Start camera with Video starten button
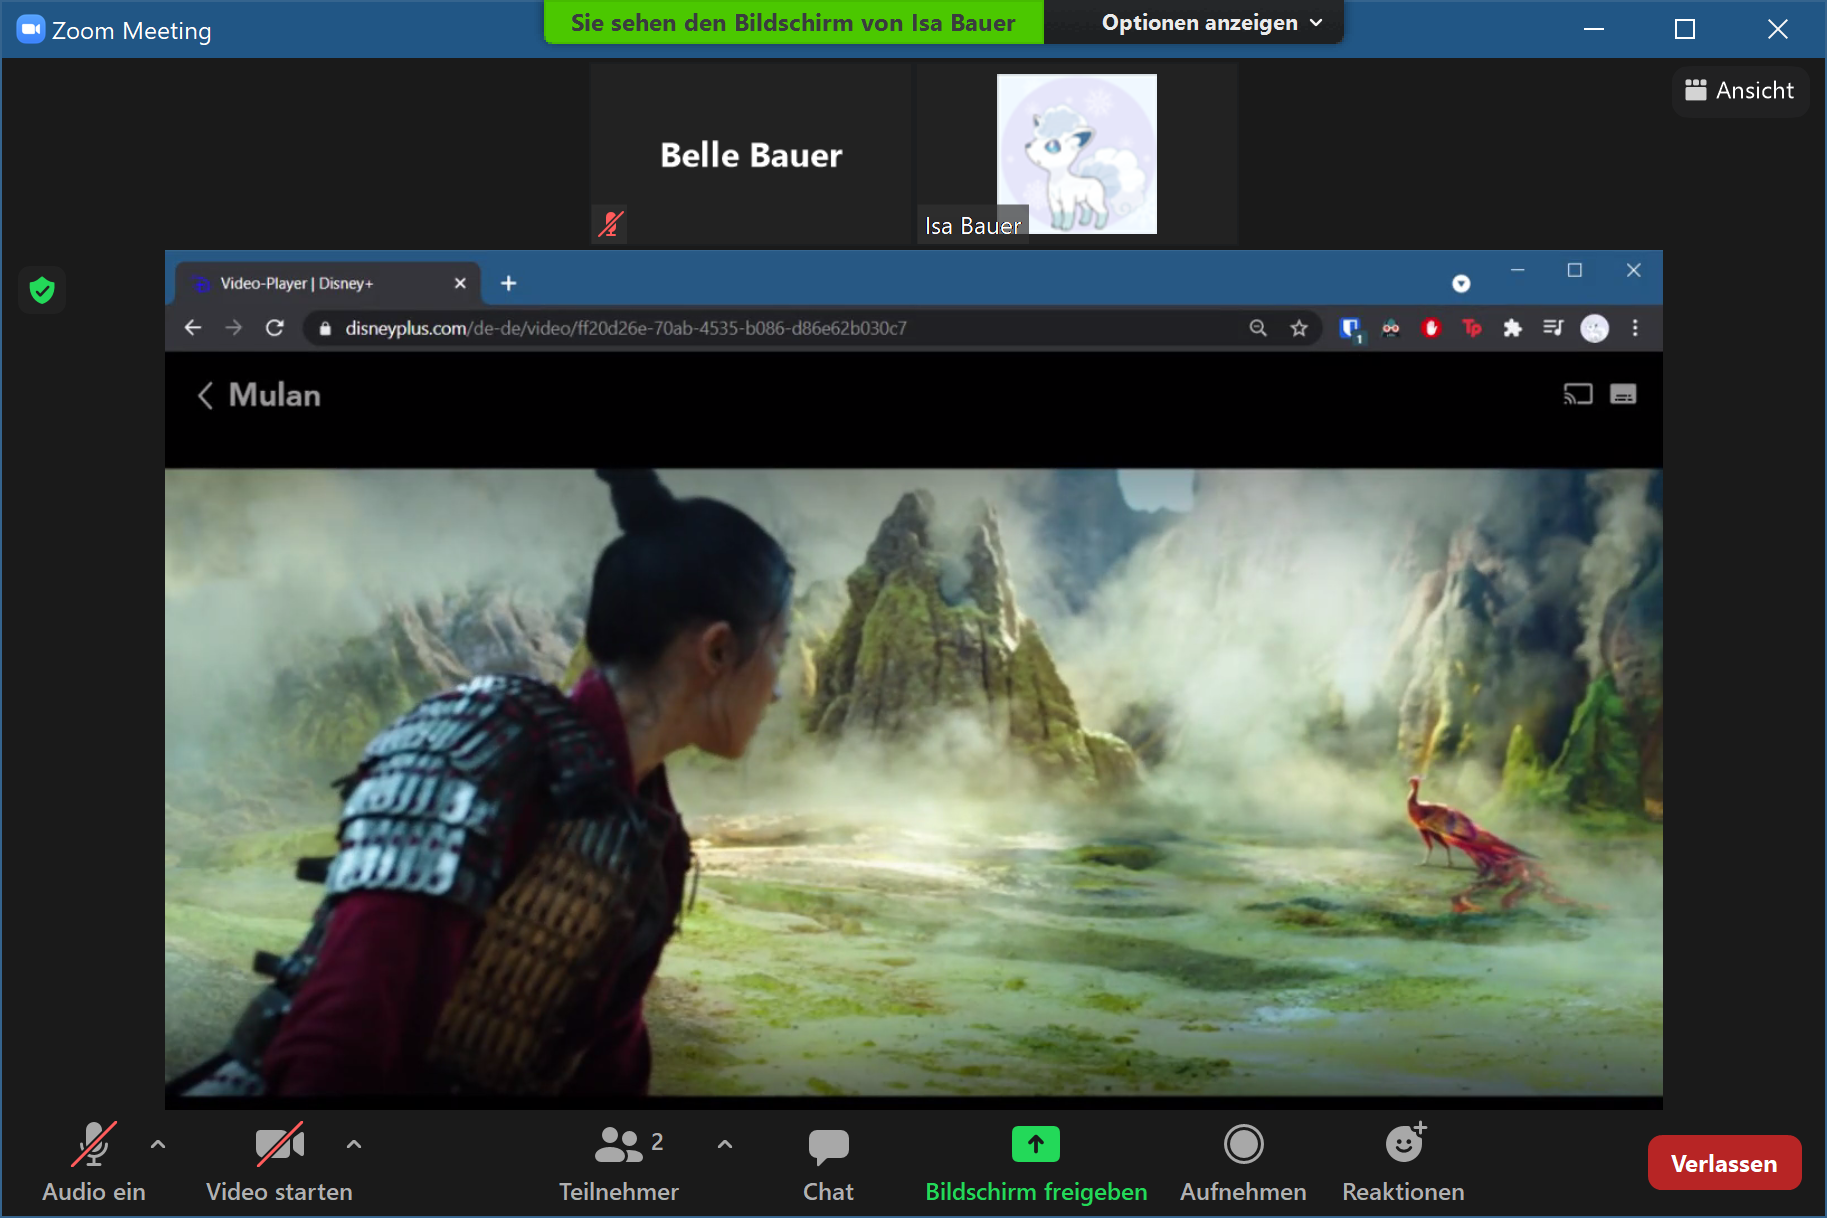Screen dimensions: 1827x1218 [x=279, y=1161]
